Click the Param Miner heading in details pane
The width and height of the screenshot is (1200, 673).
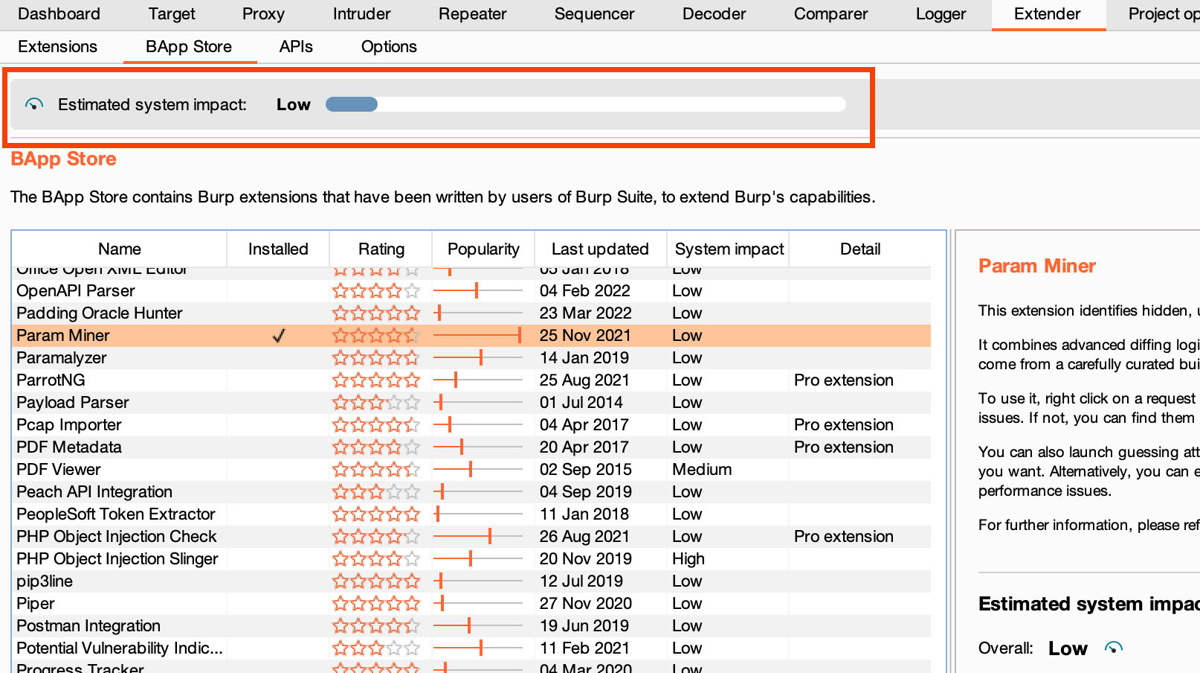click(1037, 266)
